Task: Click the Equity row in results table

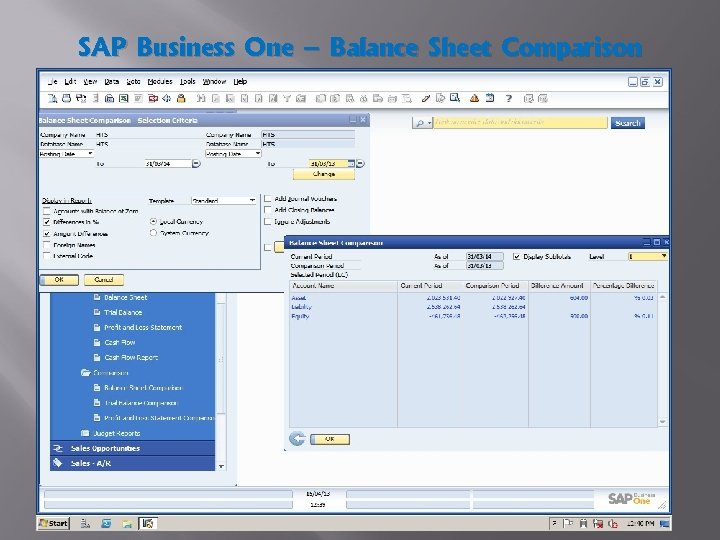Action: coord(473,316)
